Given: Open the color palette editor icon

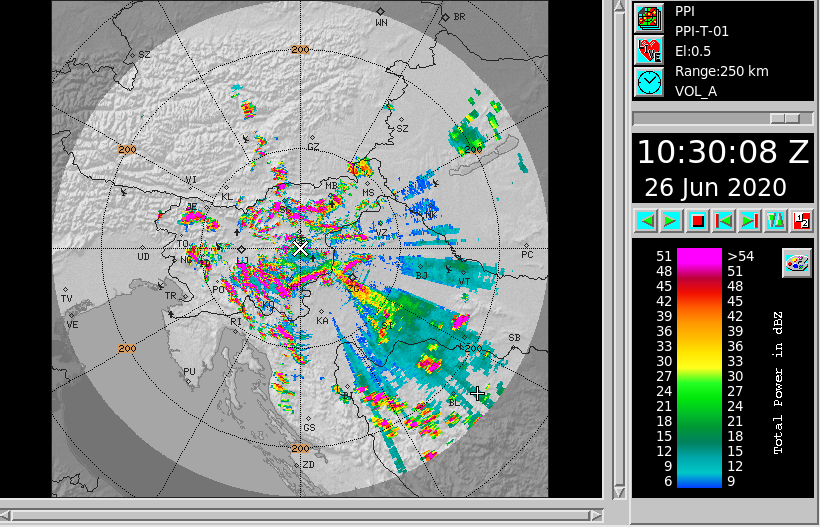Looking at the screenshot, I should tap(796, 263).
